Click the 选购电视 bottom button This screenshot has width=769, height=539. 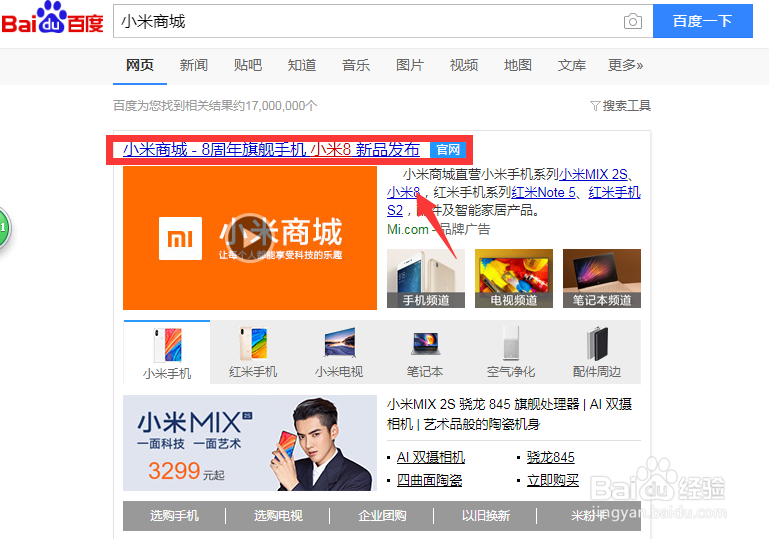(x=278, y=515)
